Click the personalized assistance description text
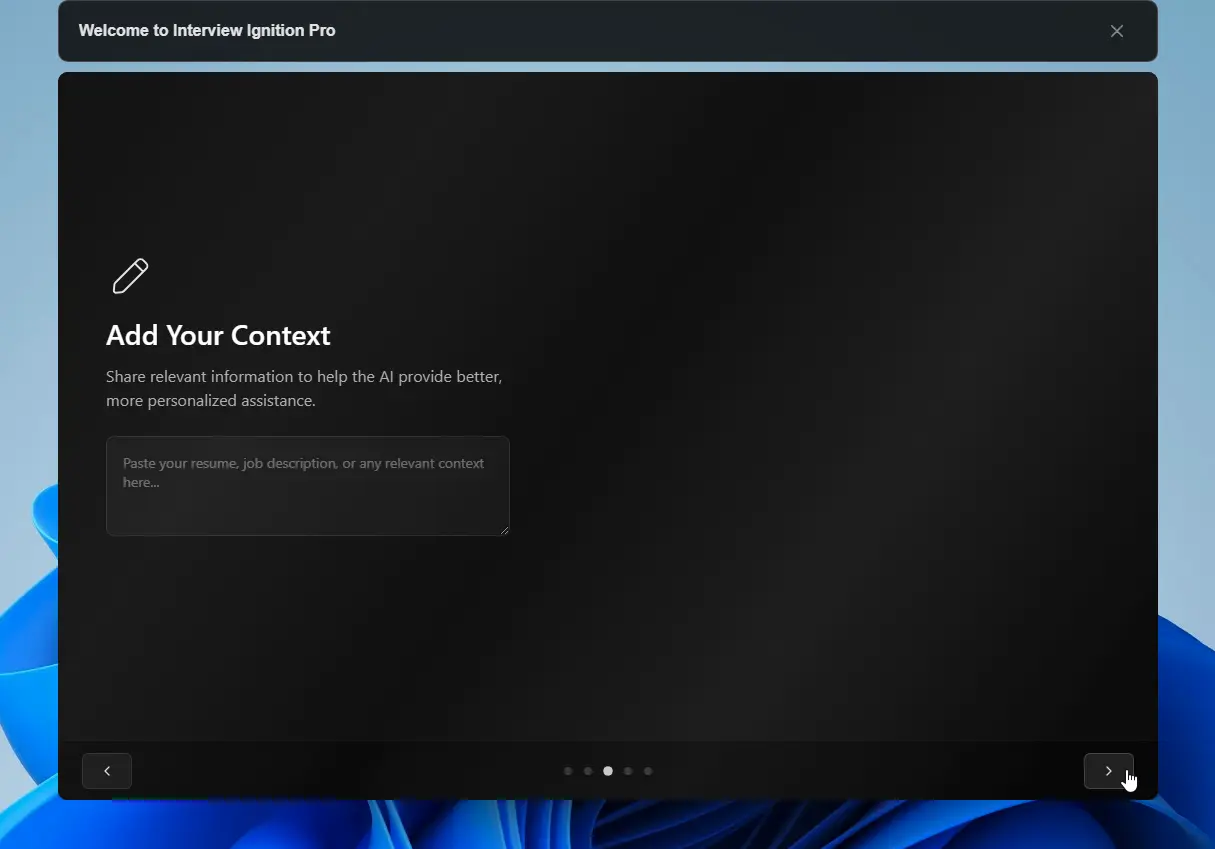This screenshot has width=1215, height=849. (x=303, y=388)
